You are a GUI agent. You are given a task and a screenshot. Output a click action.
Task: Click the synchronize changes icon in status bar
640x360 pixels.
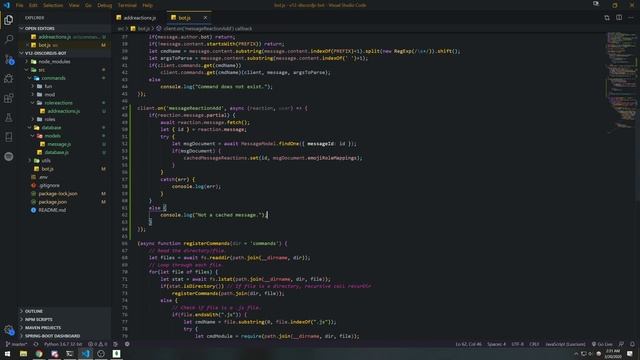point(36,344)
